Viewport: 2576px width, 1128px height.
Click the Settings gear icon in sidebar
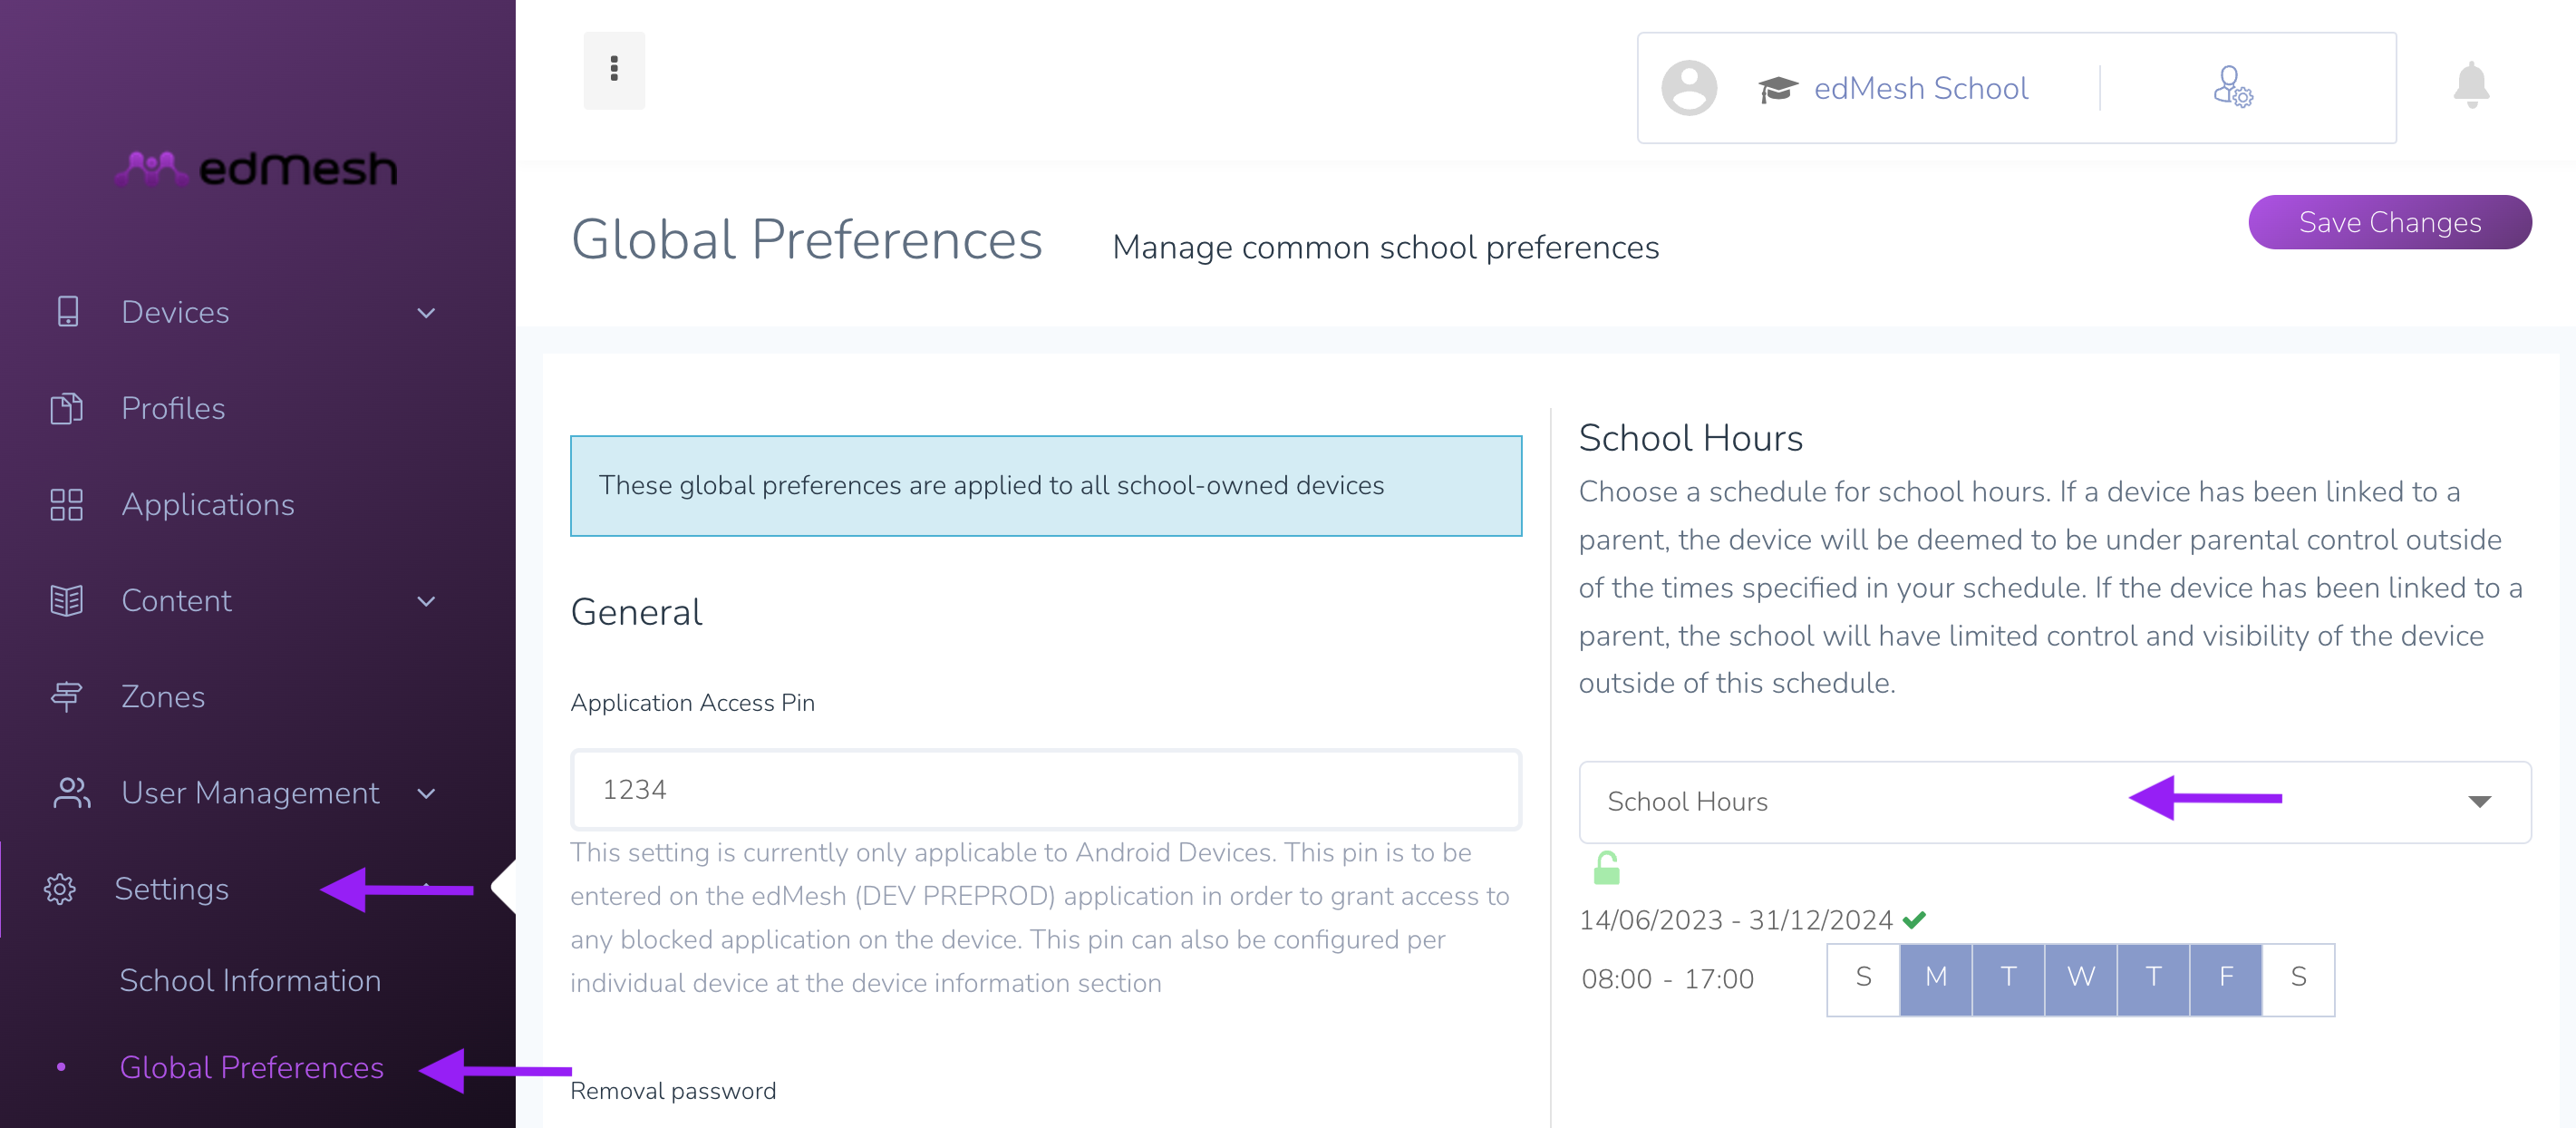[x=60, y=889]
